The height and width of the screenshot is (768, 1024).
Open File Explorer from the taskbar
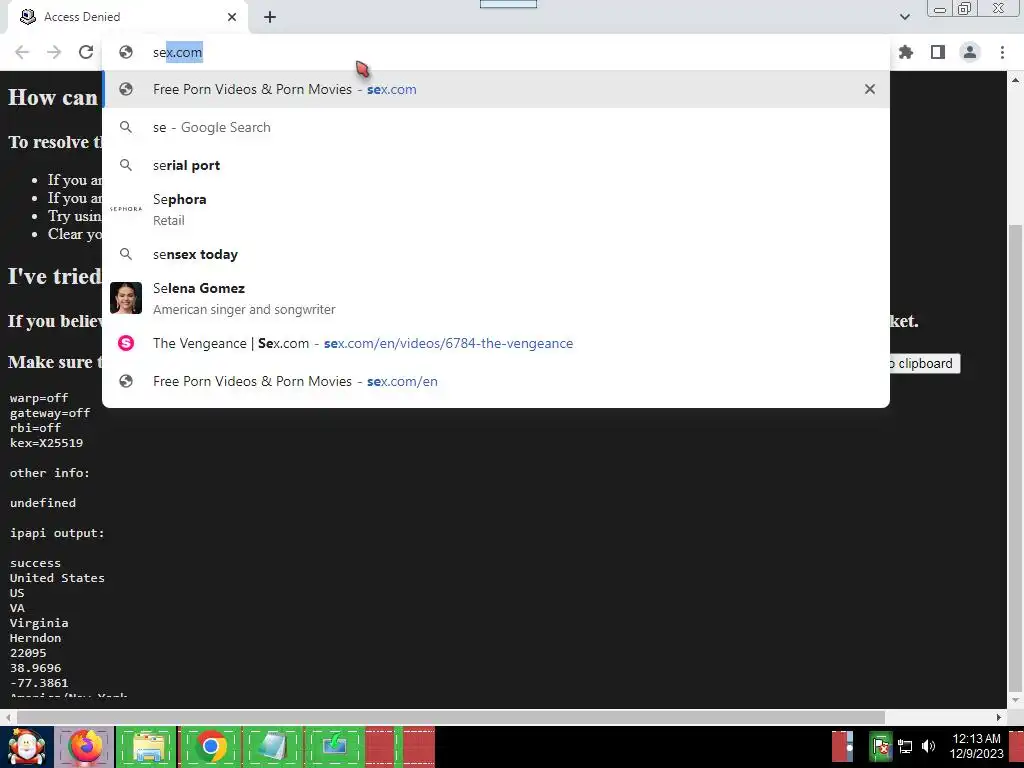pos(147,746)
